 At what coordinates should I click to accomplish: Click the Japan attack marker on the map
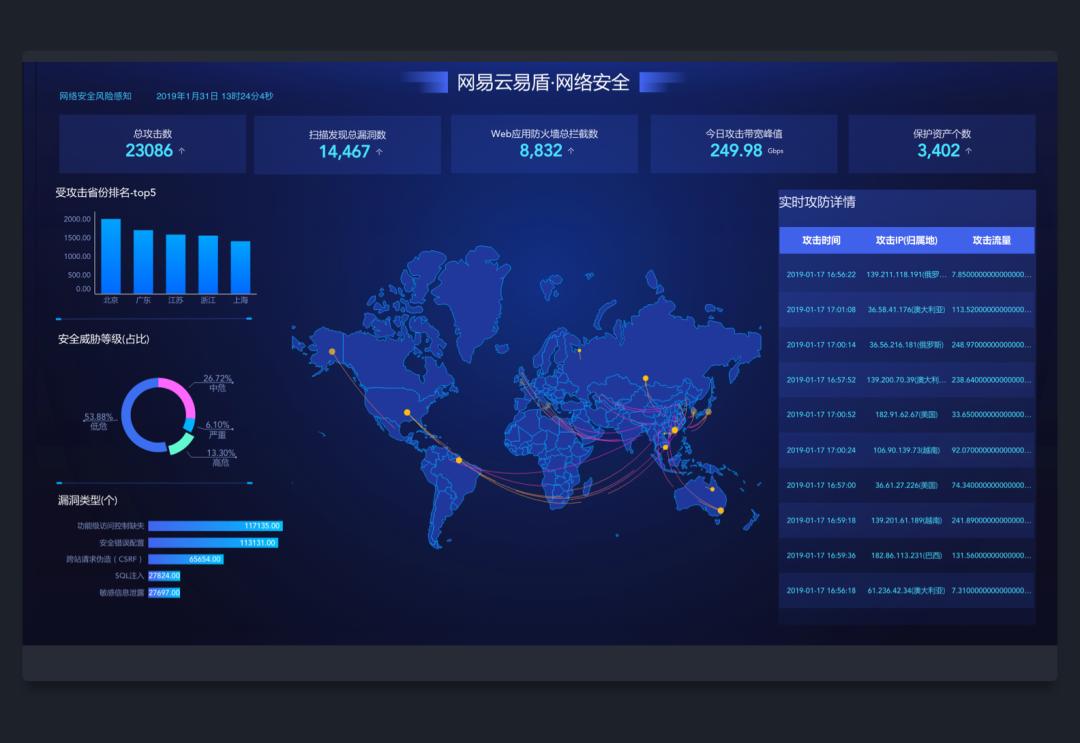point(708,412)
